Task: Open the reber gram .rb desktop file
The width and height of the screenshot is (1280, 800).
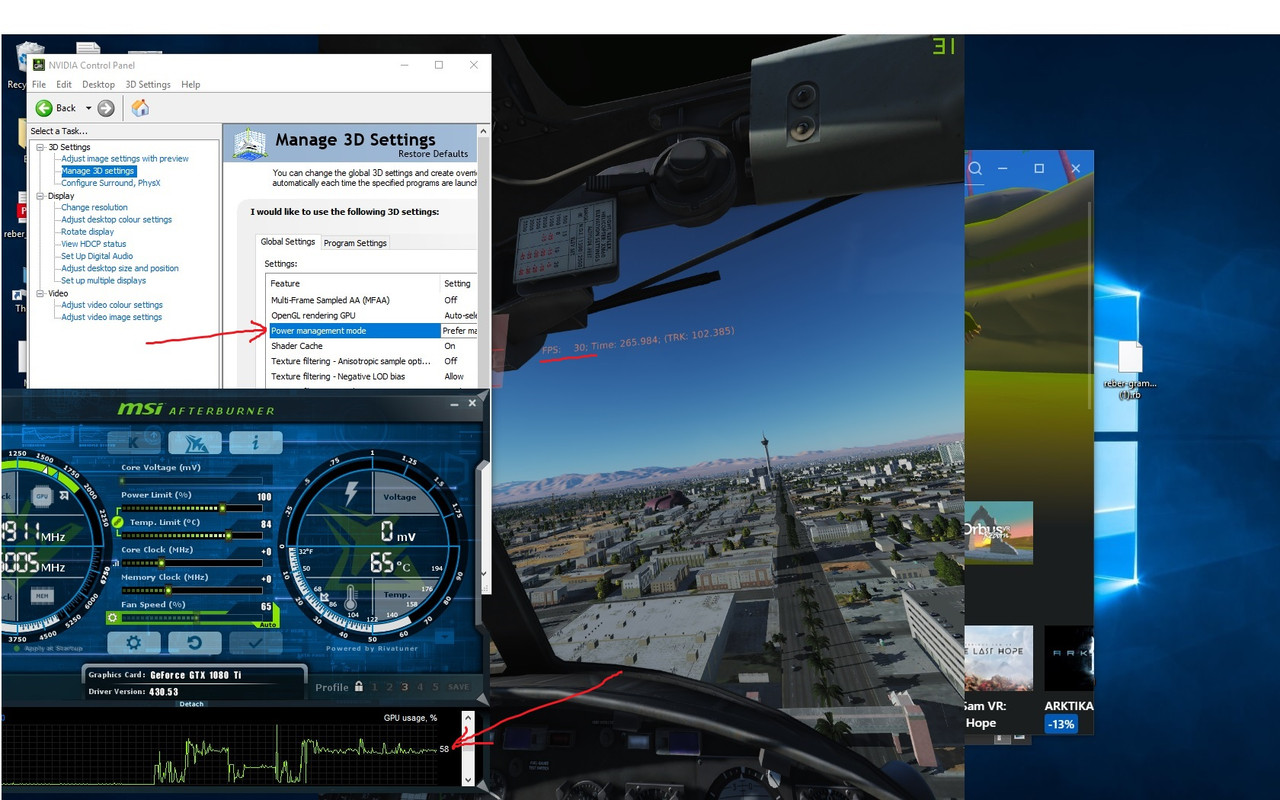Action: [1130, 370]
